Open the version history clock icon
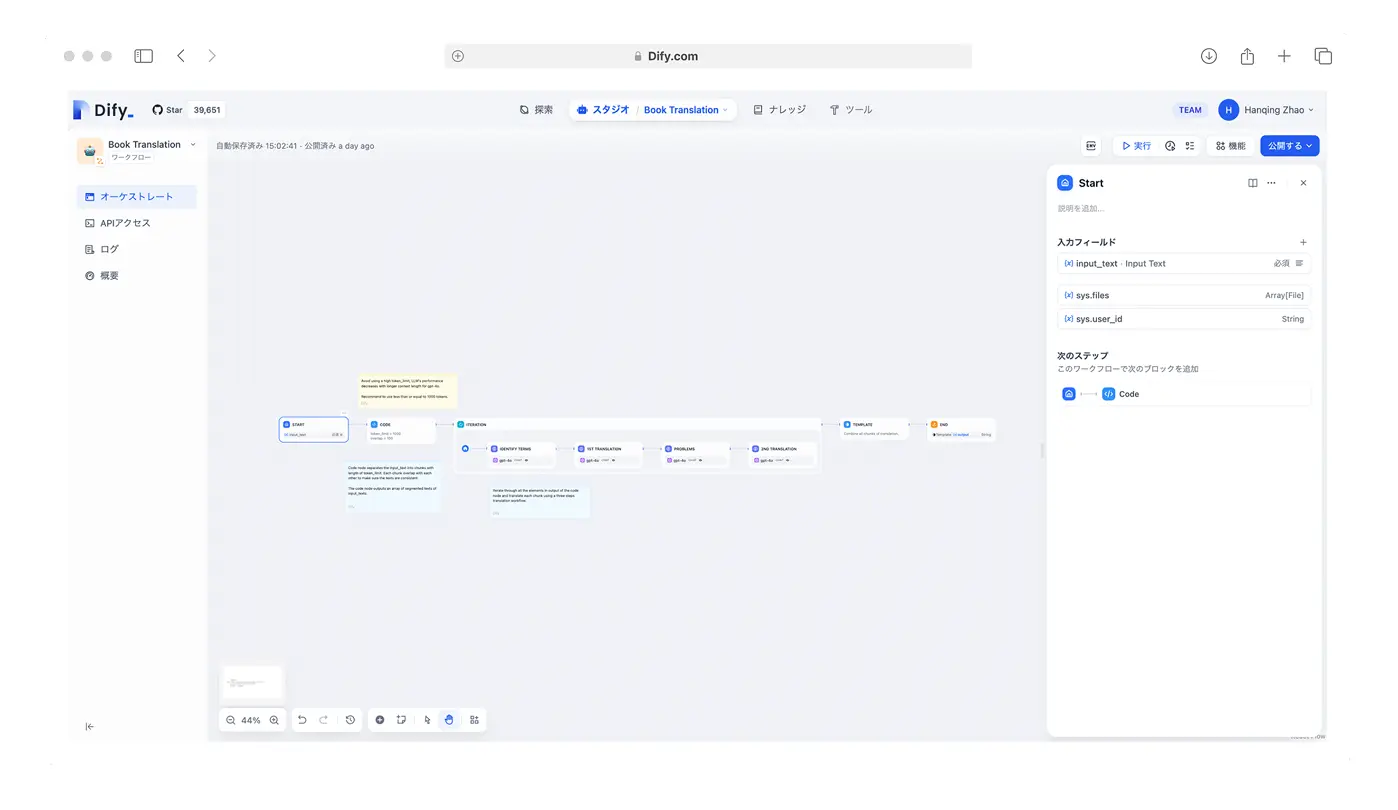The image size is (1398, 810). pyautogui.click(x=350, y=720)
